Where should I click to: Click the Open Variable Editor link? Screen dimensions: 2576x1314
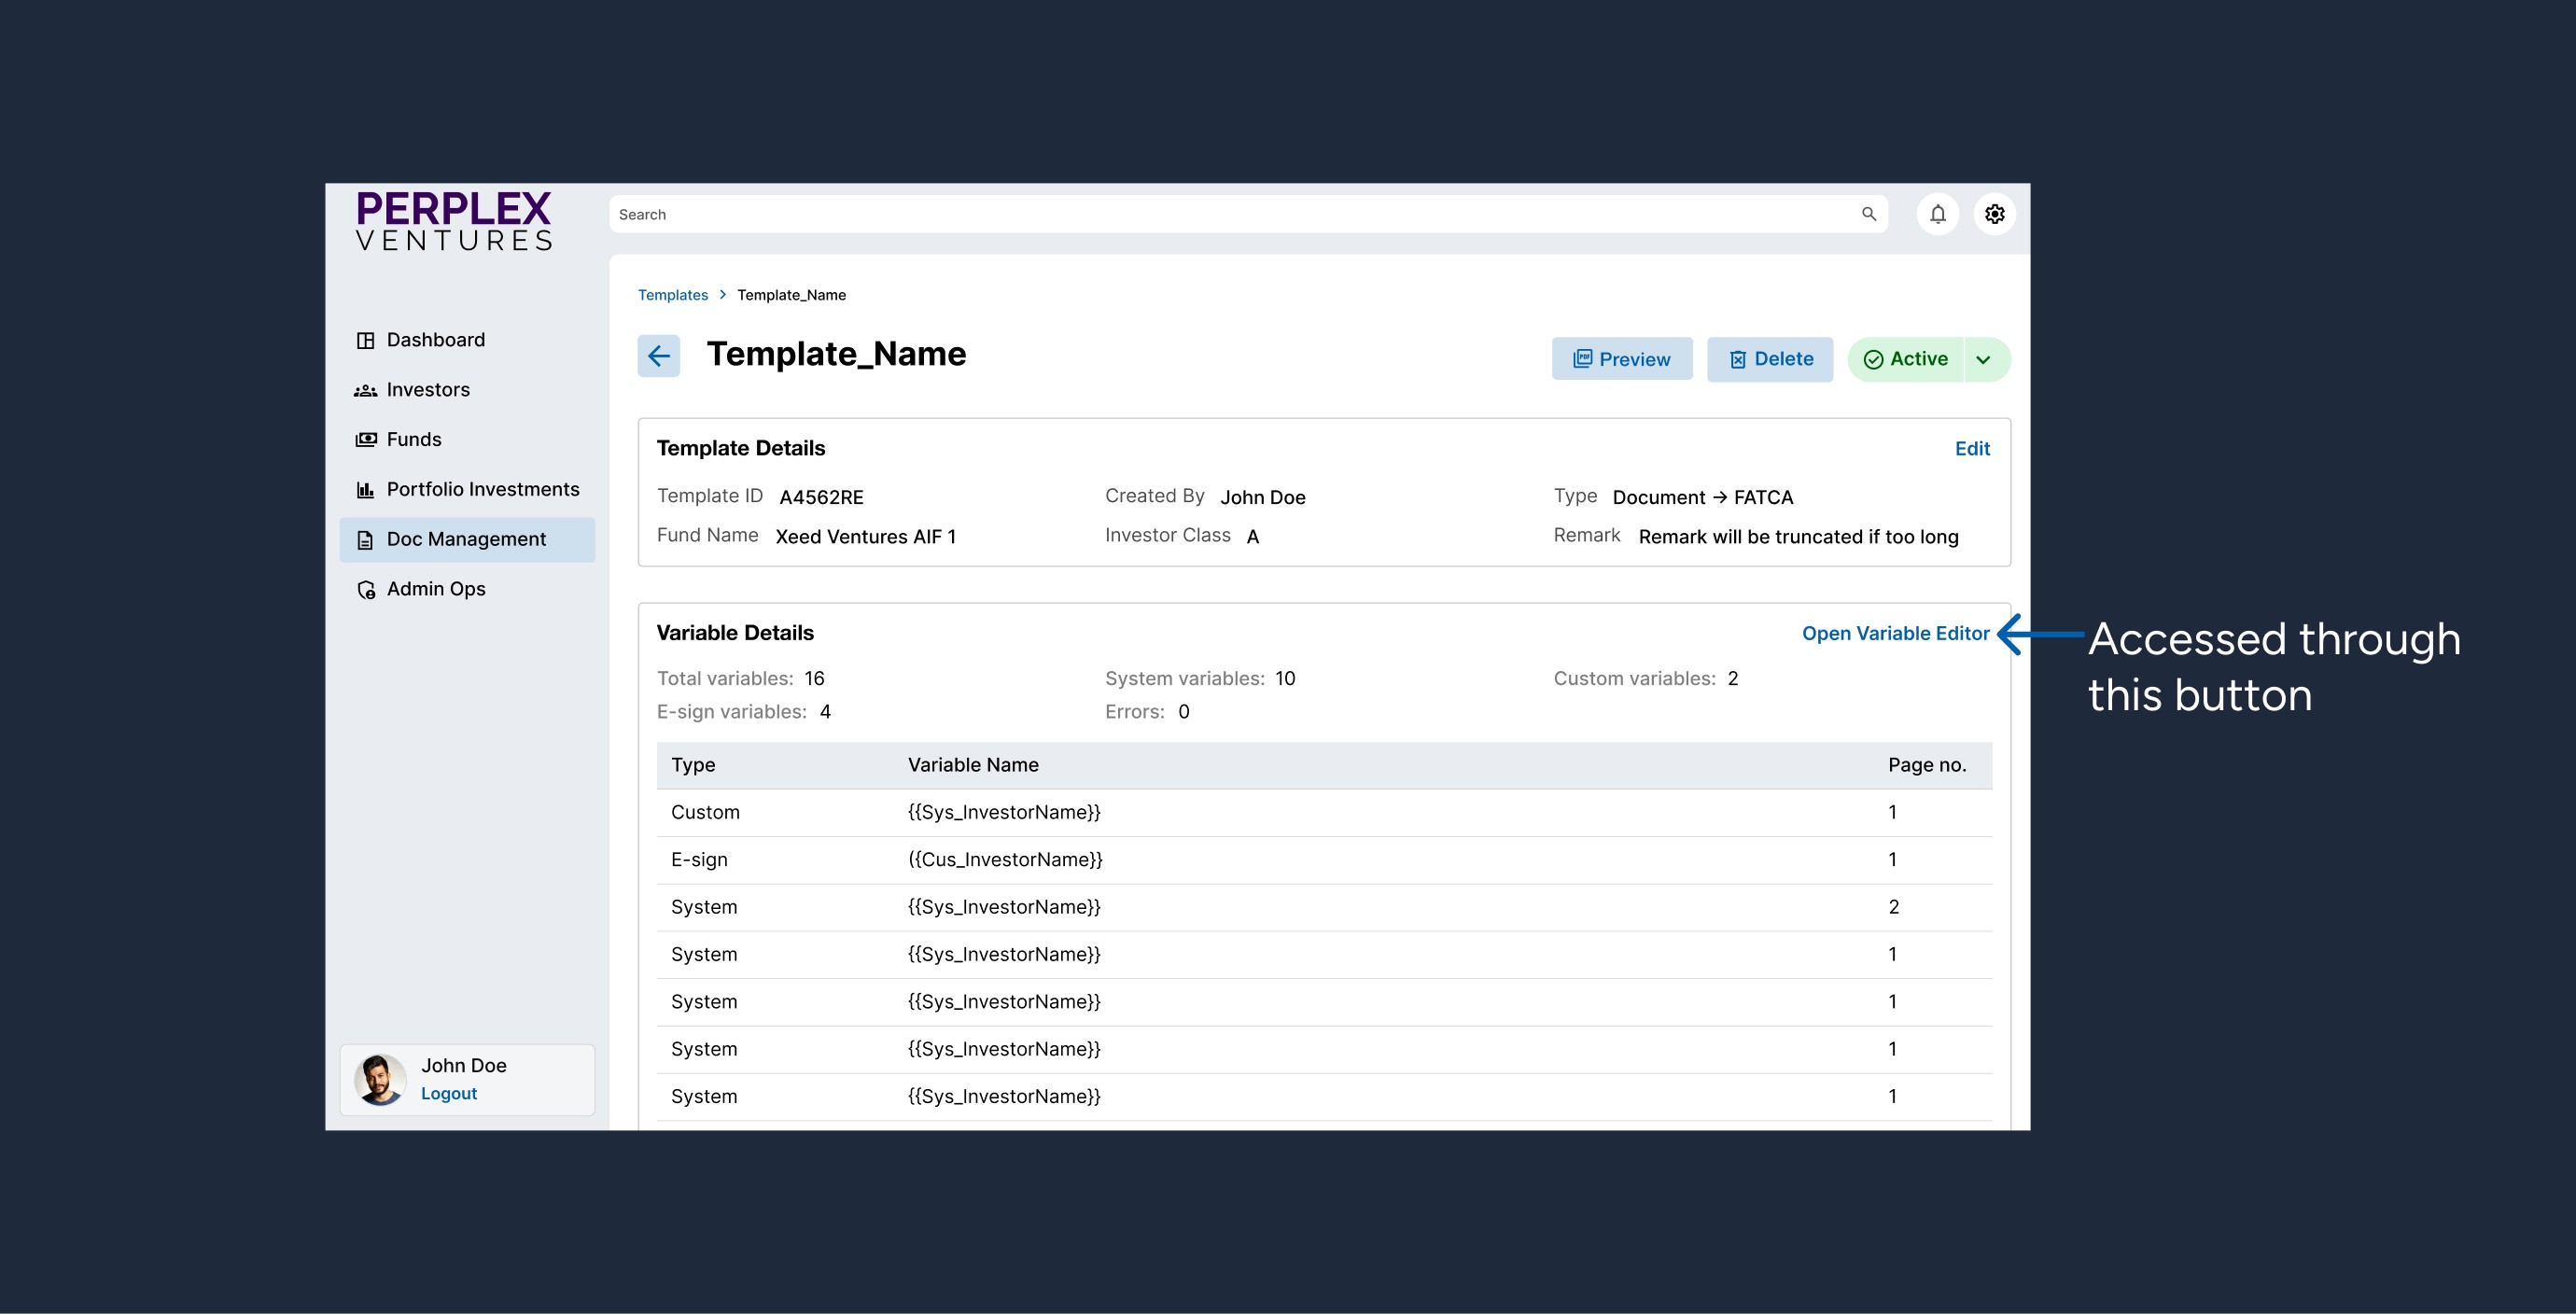coord(1895,633)
